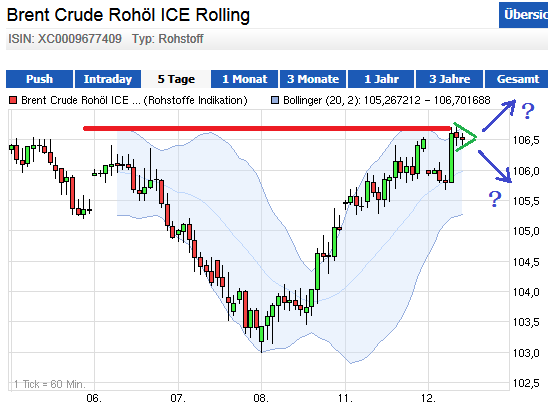Click the 106,5 price axis label
This screenshot has width=548, height=408.
click(526, 140)
